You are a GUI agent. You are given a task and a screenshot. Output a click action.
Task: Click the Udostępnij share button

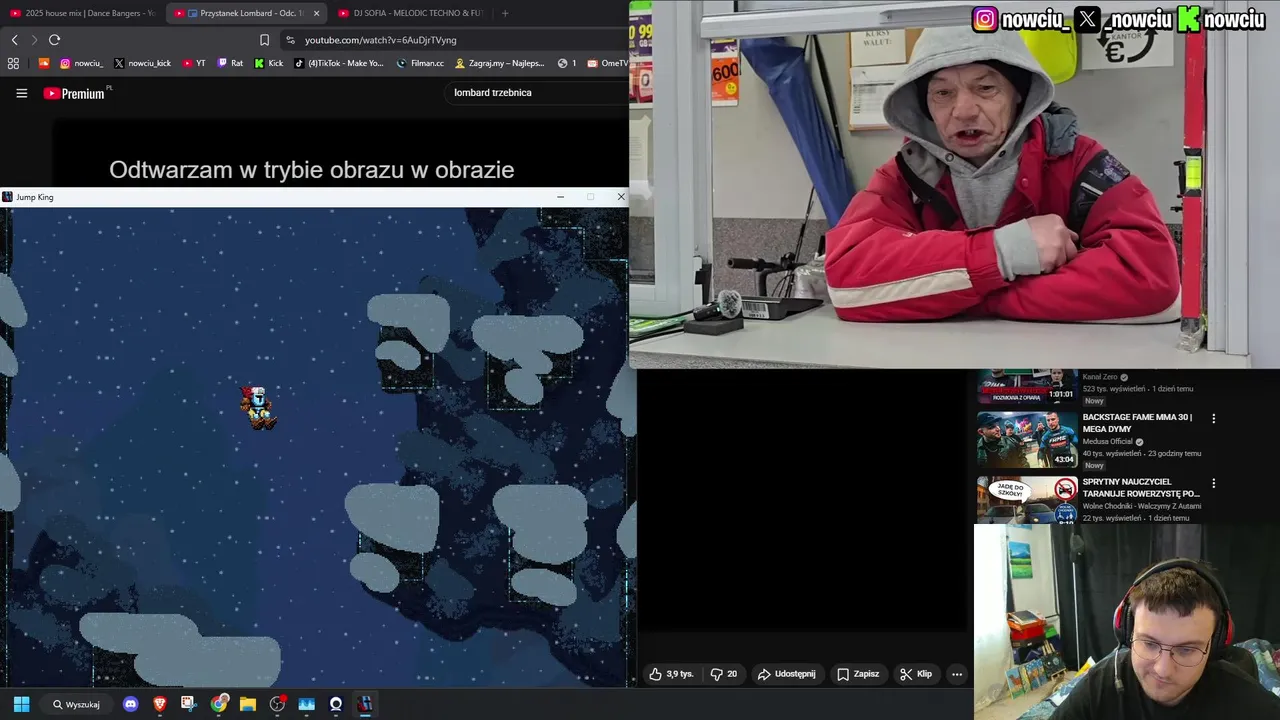click(787, 674)
